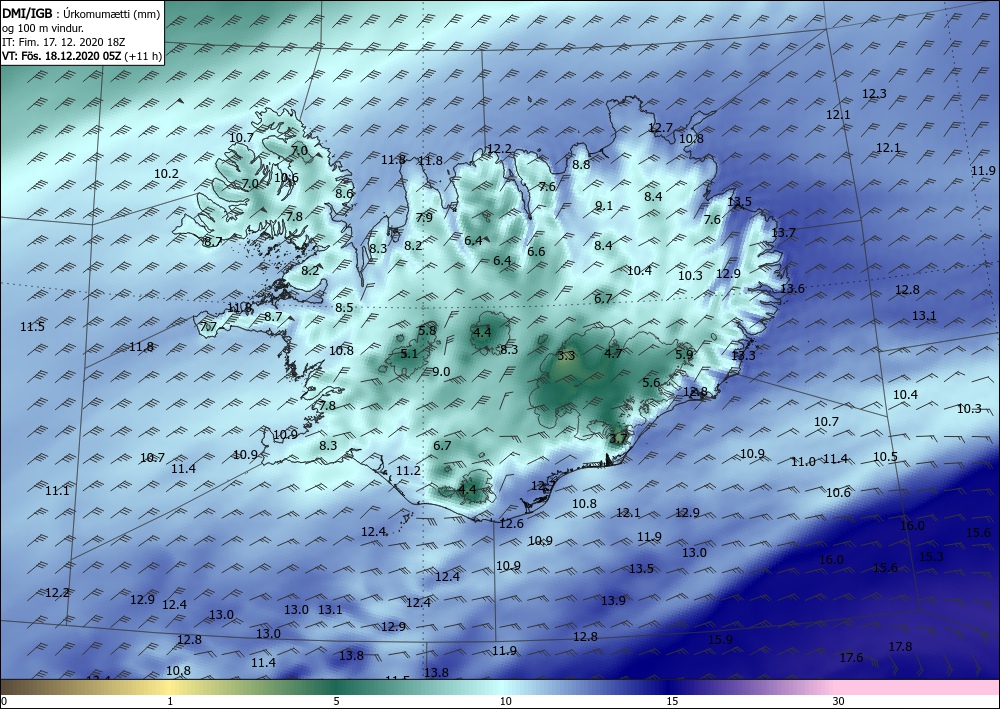Viewport: 1000px width, 709px height.
Task: Click the map value 5.1
Action: [x=409, y=353]
